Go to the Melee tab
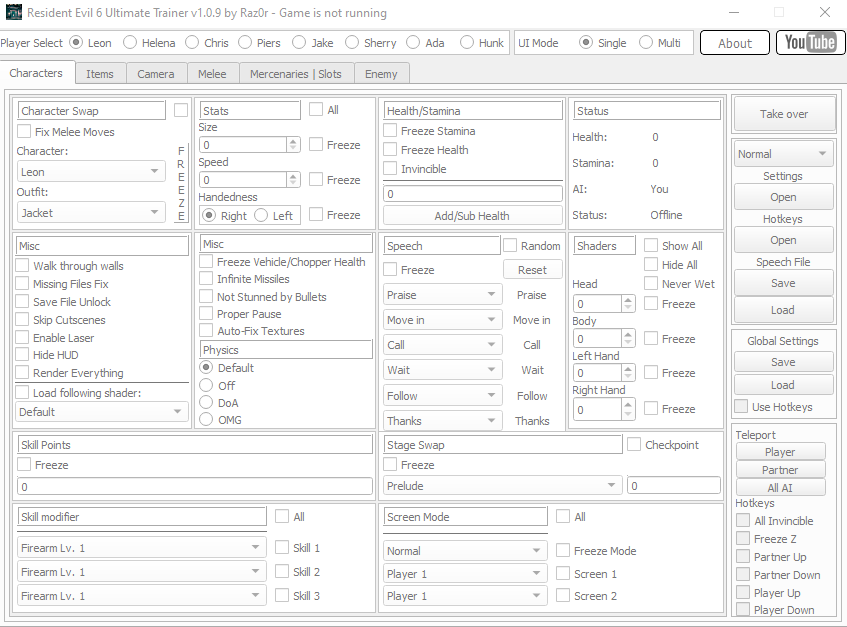The image size is (847, 627). coord(212,74)
